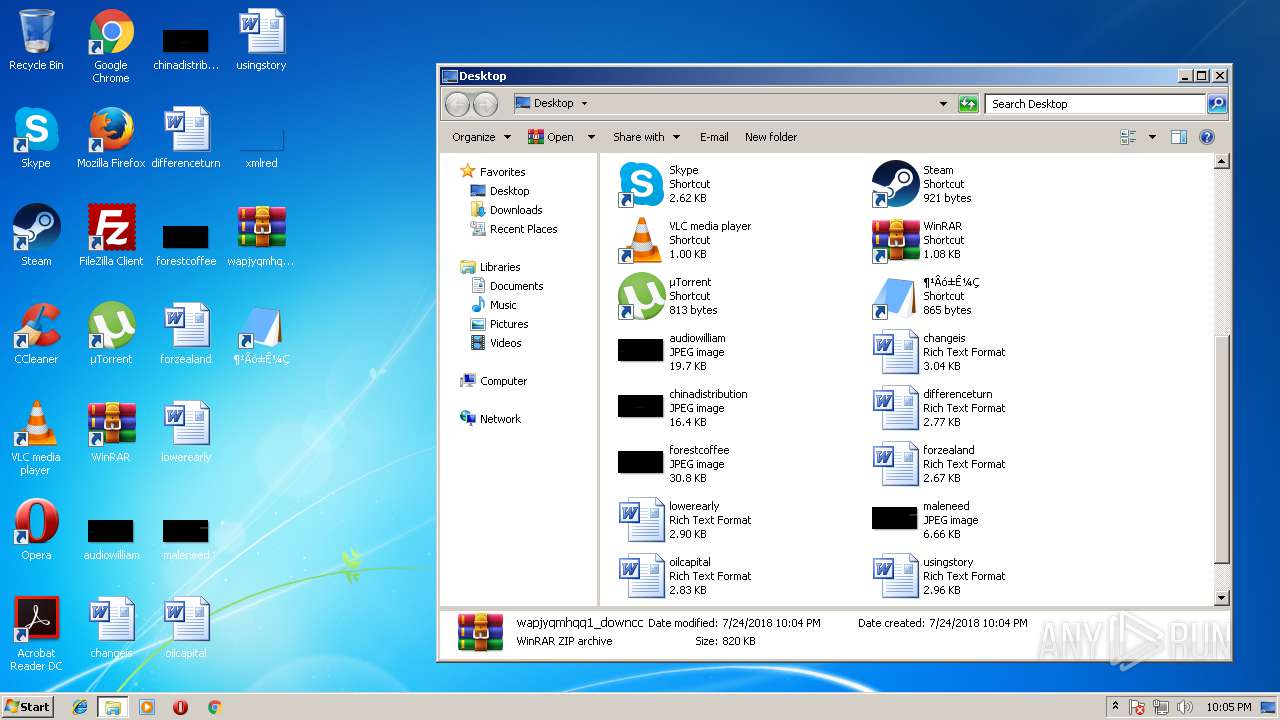Screen dimensions: 1280x720
Task: Select the wapjyqmhq archive on the desktop
Action: pyautogui.click(x=261, y=236)
